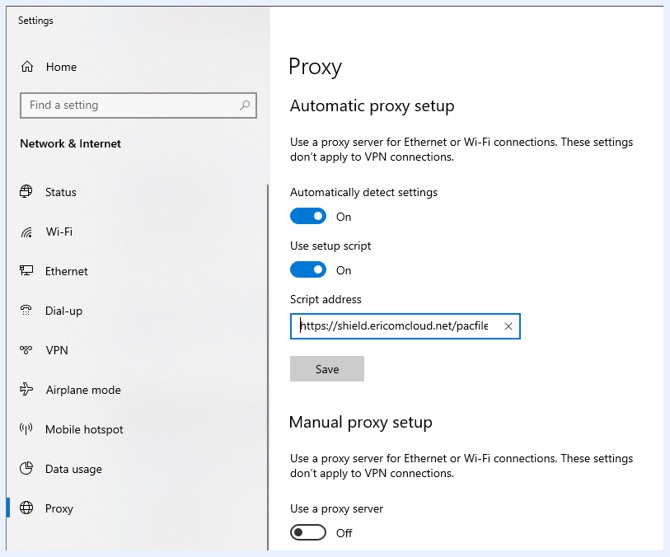Click the Home icon in sidebar

[27, 67]
